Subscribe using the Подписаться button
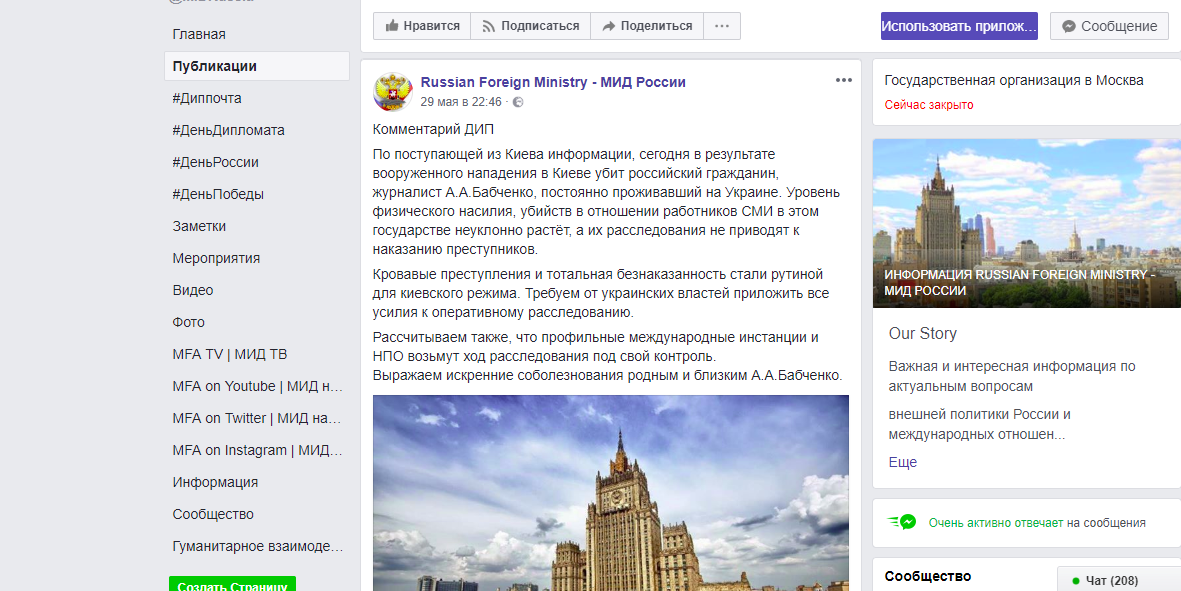This screenshot has height=591, width=1181. [530, 26]
